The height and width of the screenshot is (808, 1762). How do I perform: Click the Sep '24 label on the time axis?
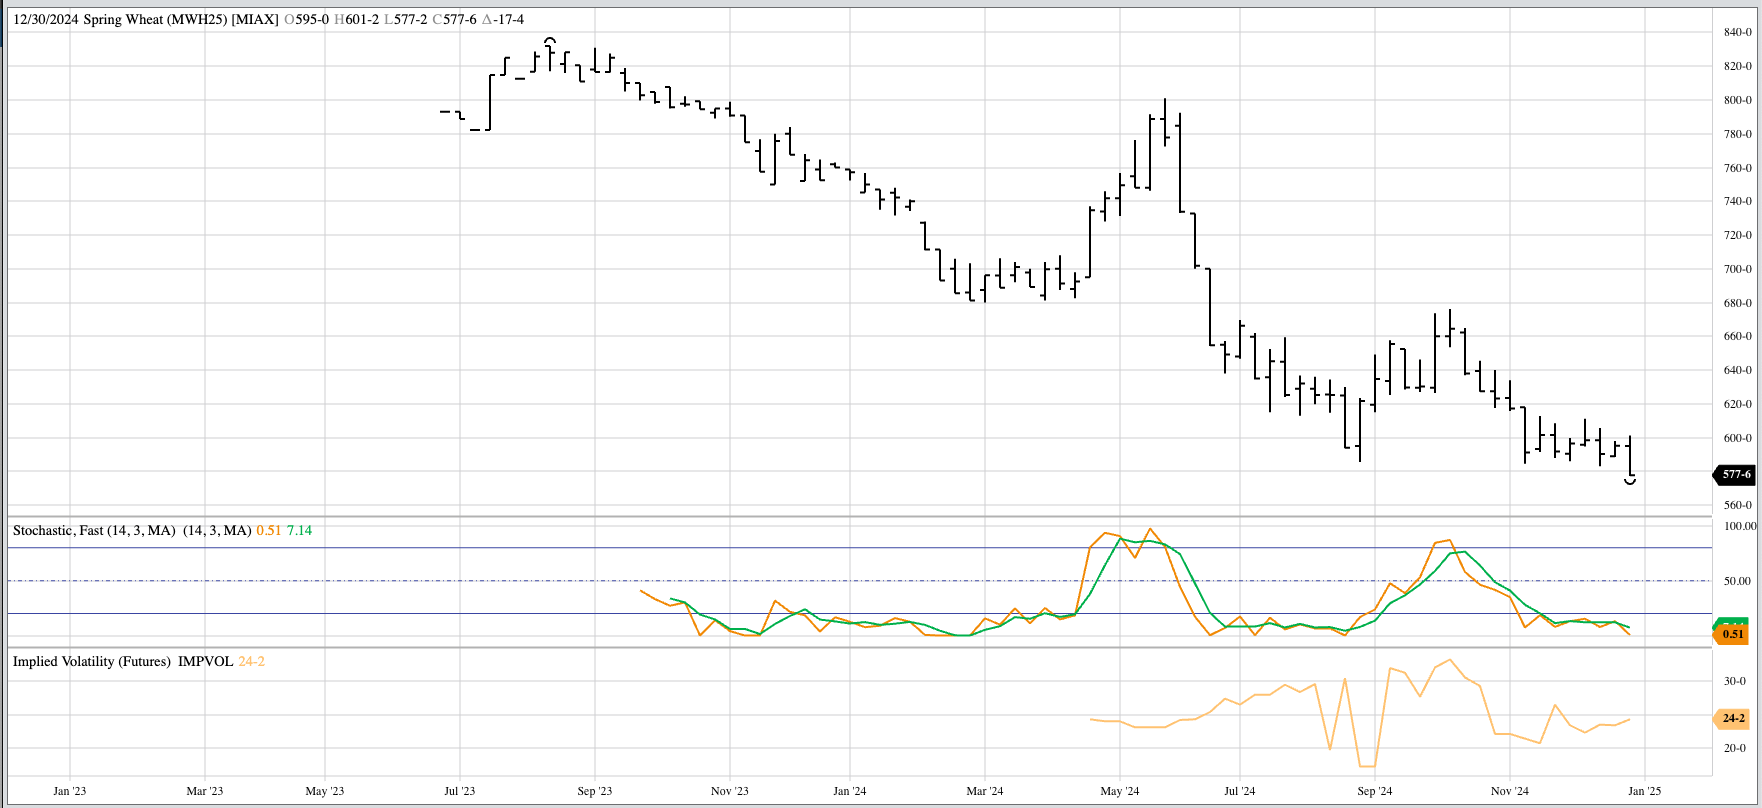pyautogui.click(x=1374, y=791)
